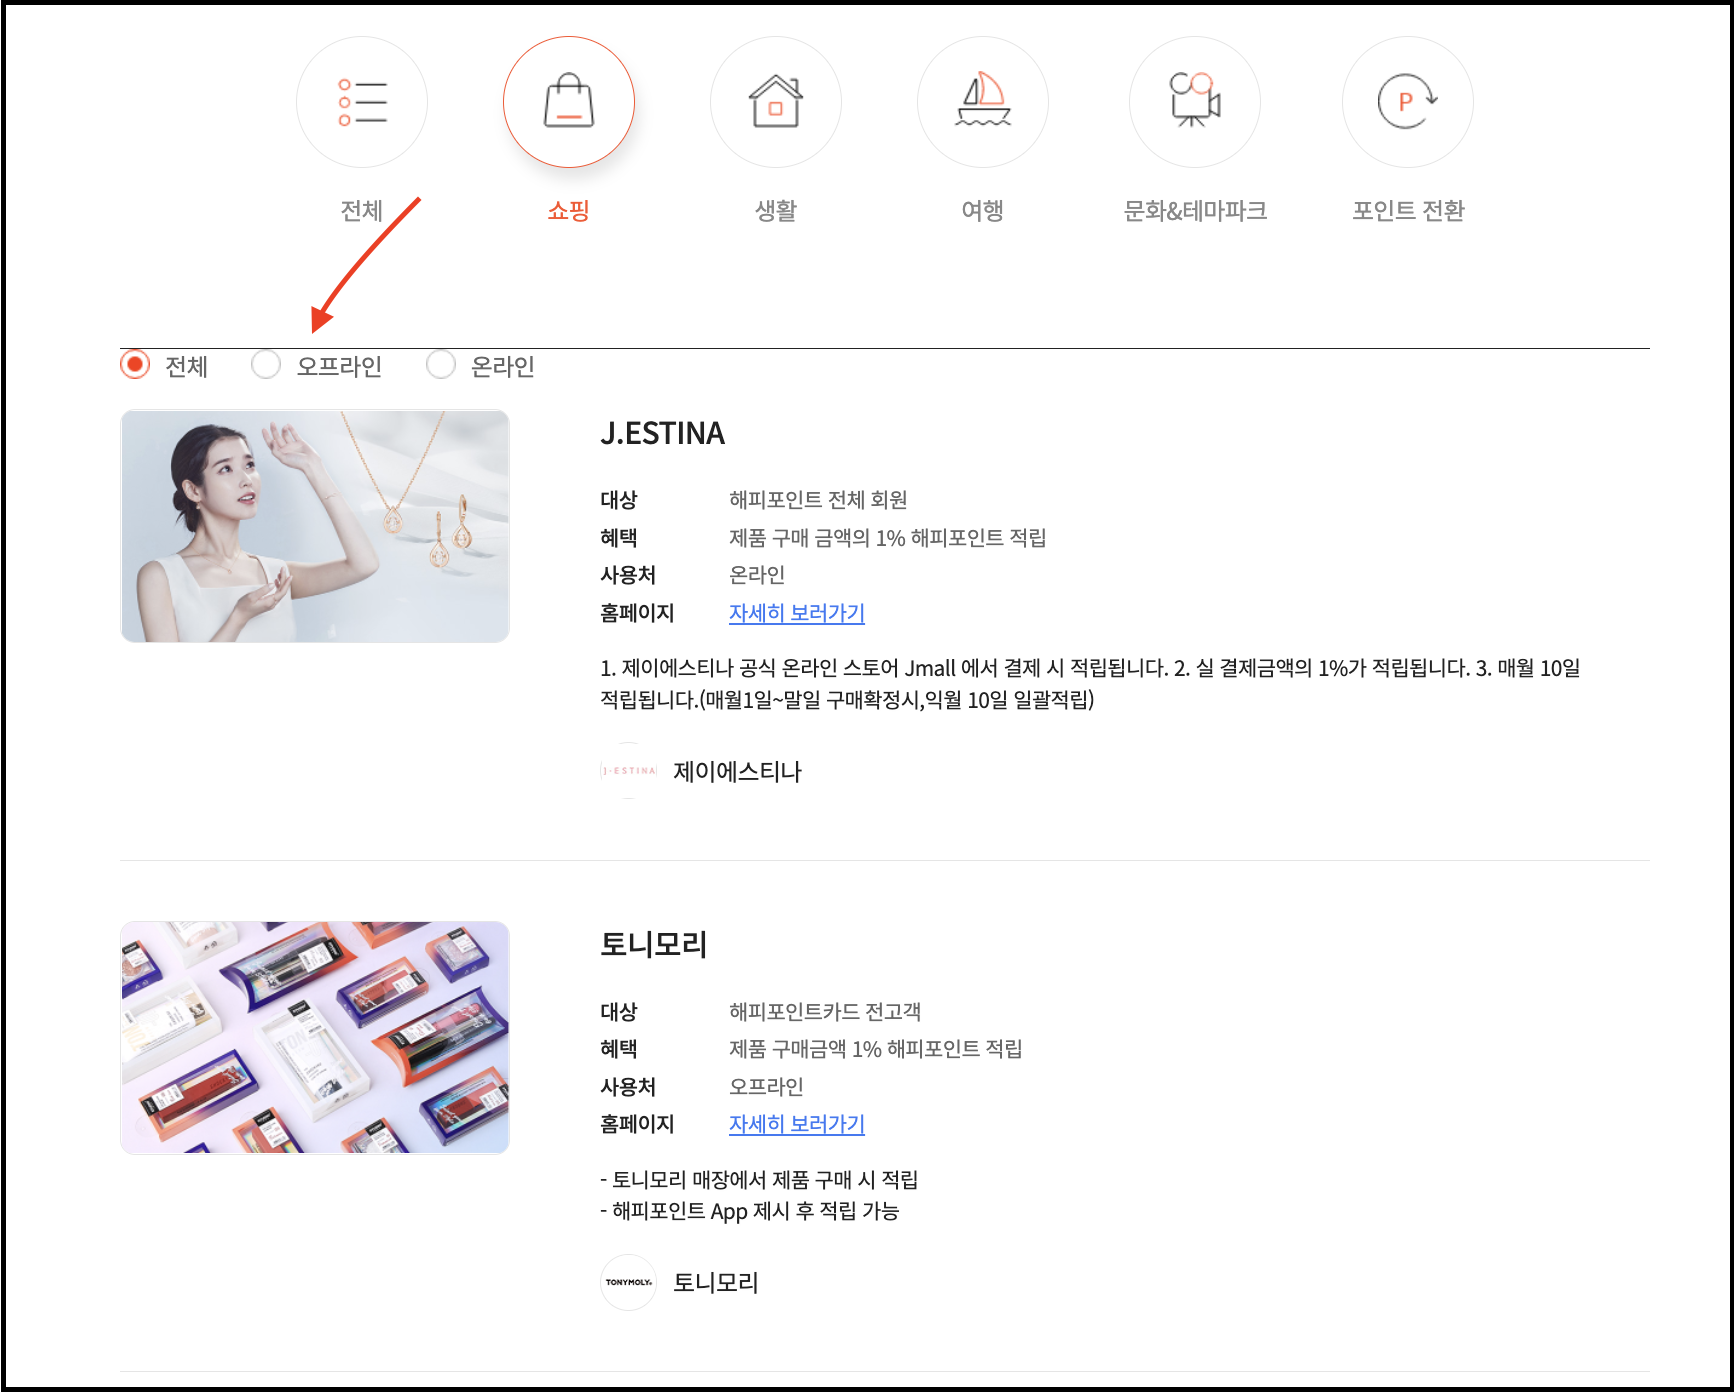
Task: Click the 제이에스티나 brand logo icon
Action: (628, 771)
